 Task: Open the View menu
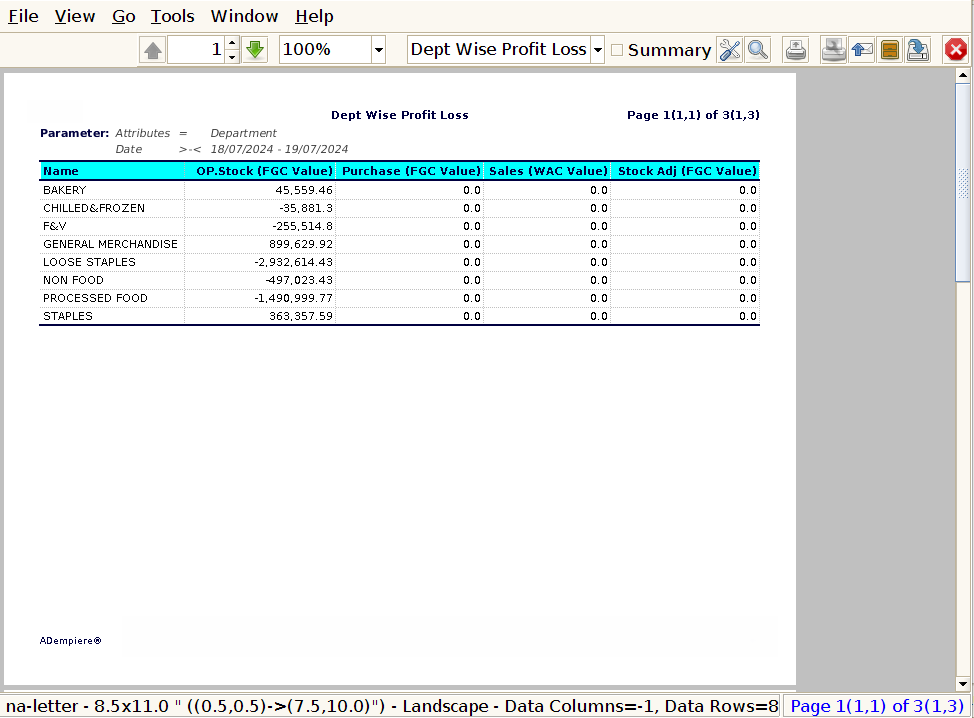75,16
